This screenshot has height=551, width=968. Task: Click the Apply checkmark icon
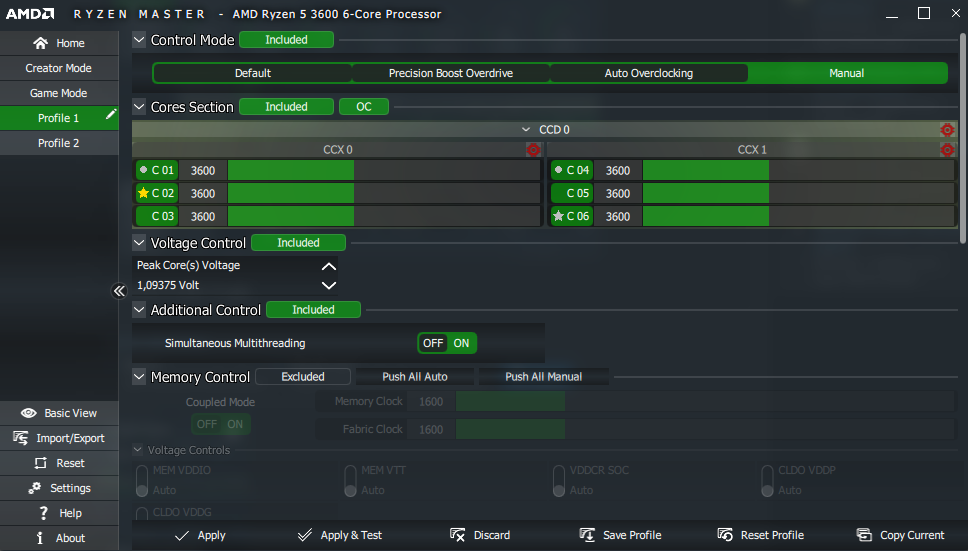[182, 536]
